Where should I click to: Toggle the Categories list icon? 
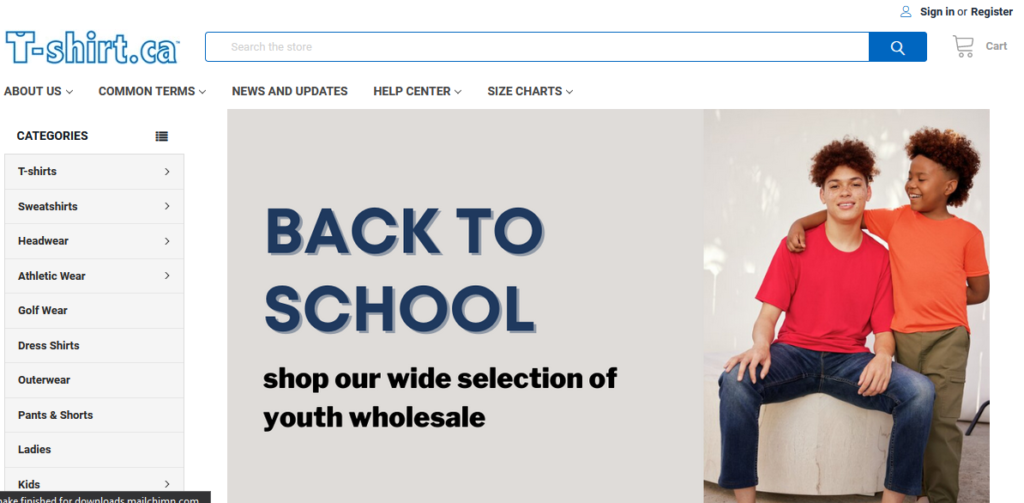pos(161,136)
